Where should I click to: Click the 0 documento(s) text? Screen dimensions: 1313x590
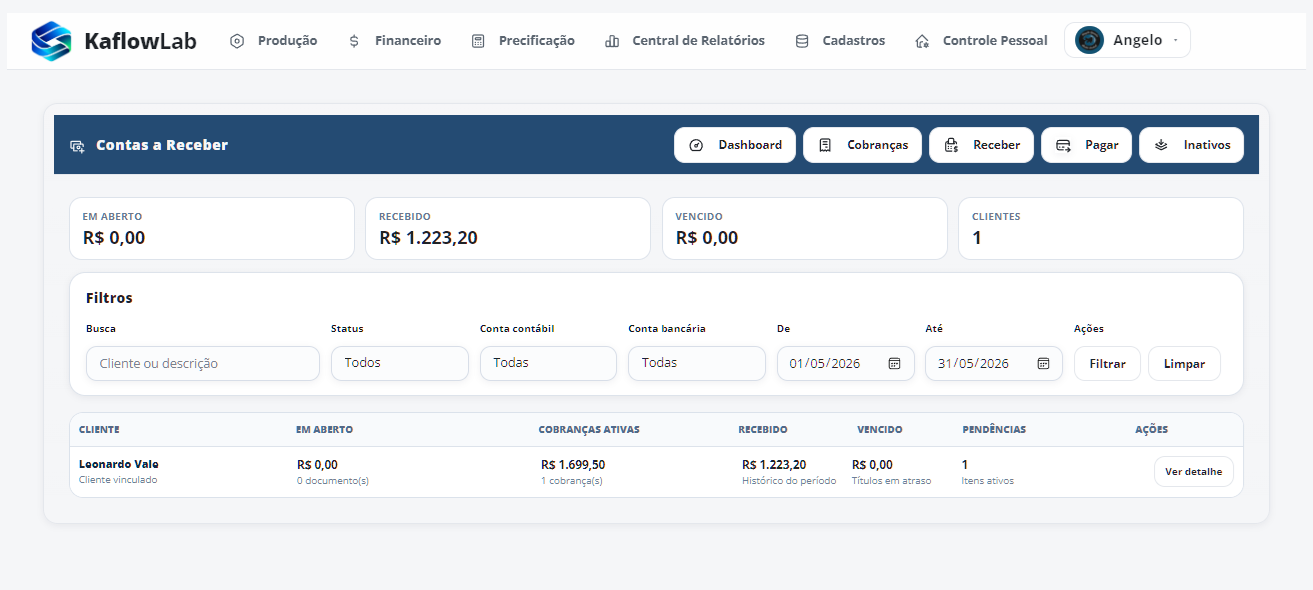333,481
